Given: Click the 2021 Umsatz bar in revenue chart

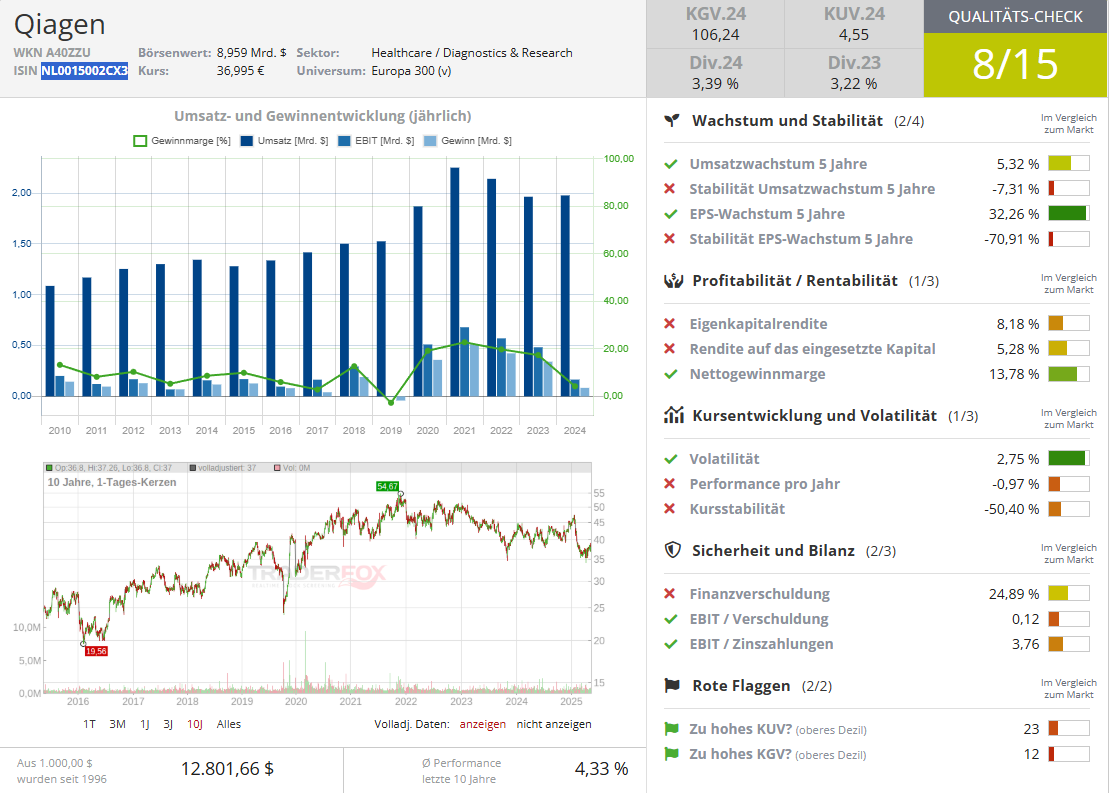Looking at the screenshot, I should click(x=455, y=282).
